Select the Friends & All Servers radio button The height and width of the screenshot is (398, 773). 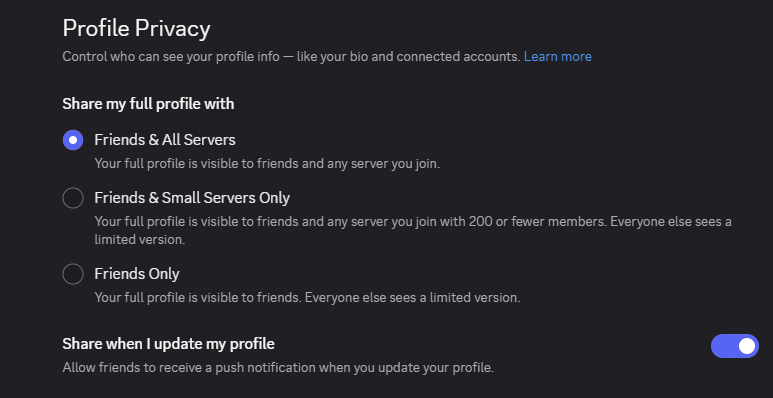point(73,140)
